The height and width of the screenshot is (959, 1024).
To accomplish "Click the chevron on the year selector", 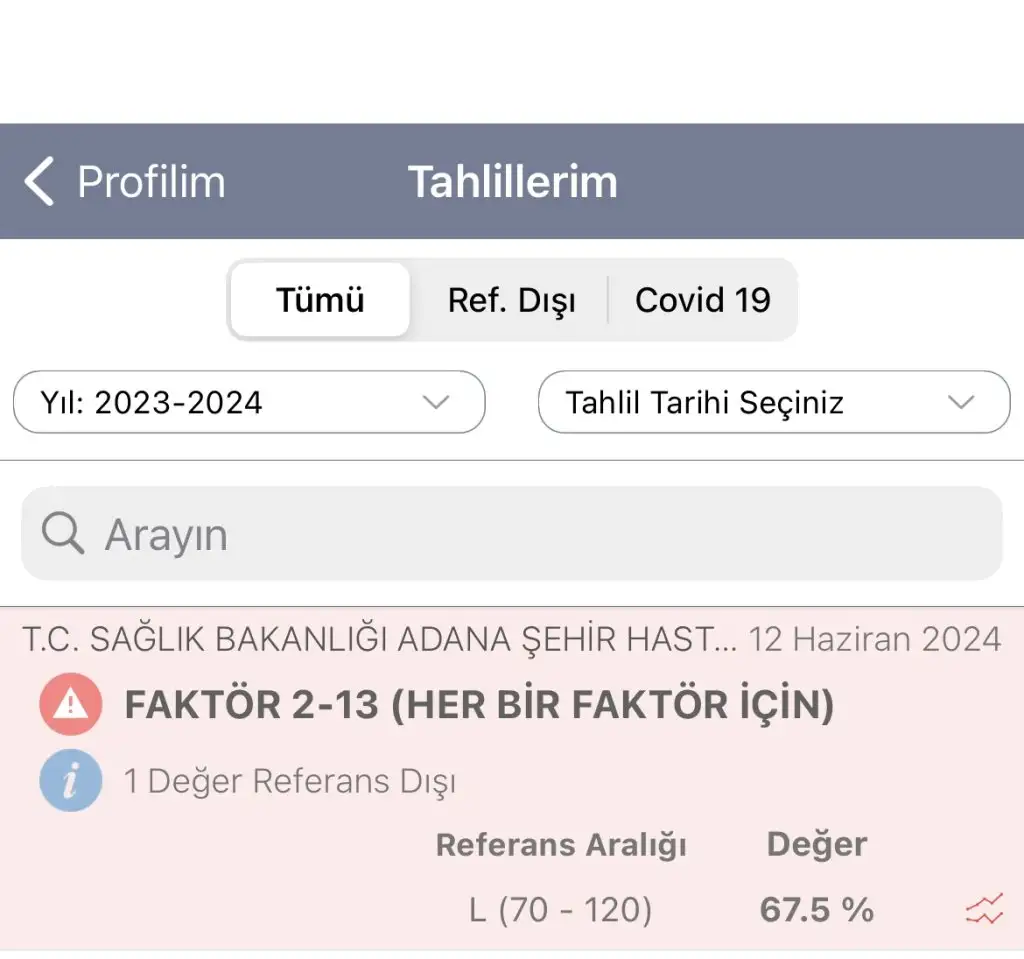I will [x=436, y=402].
